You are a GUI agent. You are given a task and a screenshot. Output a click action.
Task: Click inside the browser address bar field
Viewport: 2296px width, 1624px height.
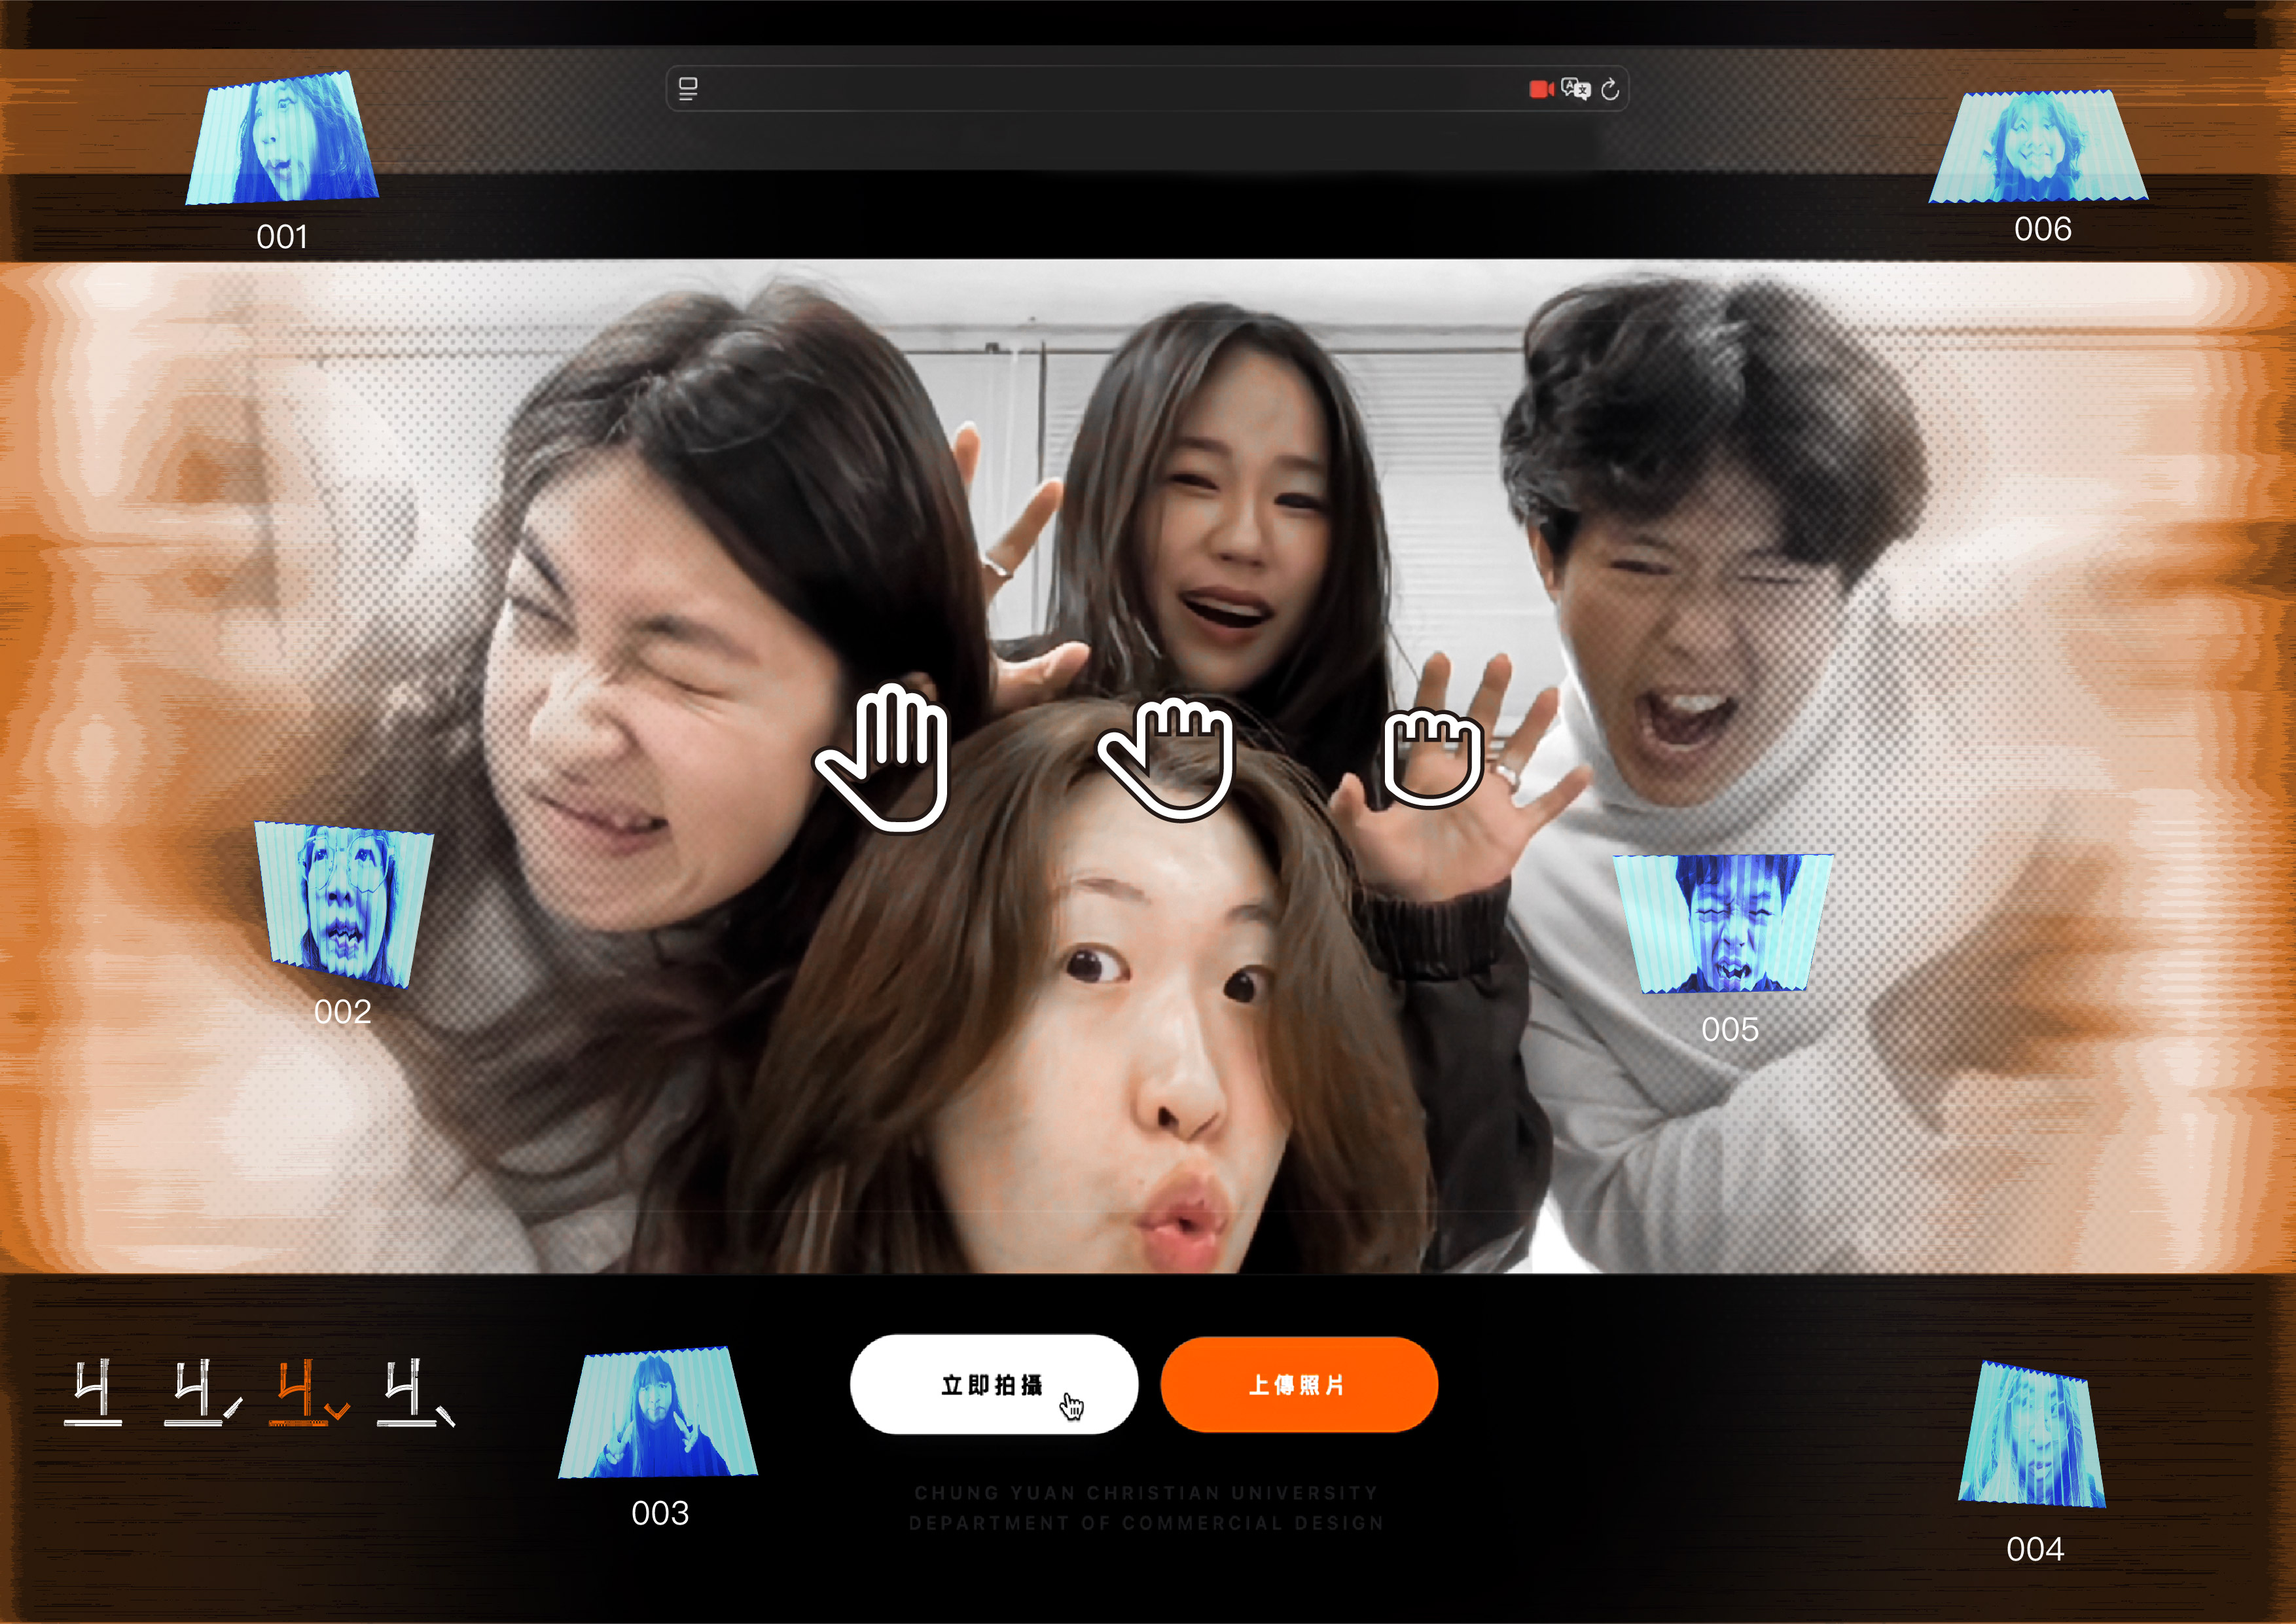pyautogui.click(x=1147, y=89)
